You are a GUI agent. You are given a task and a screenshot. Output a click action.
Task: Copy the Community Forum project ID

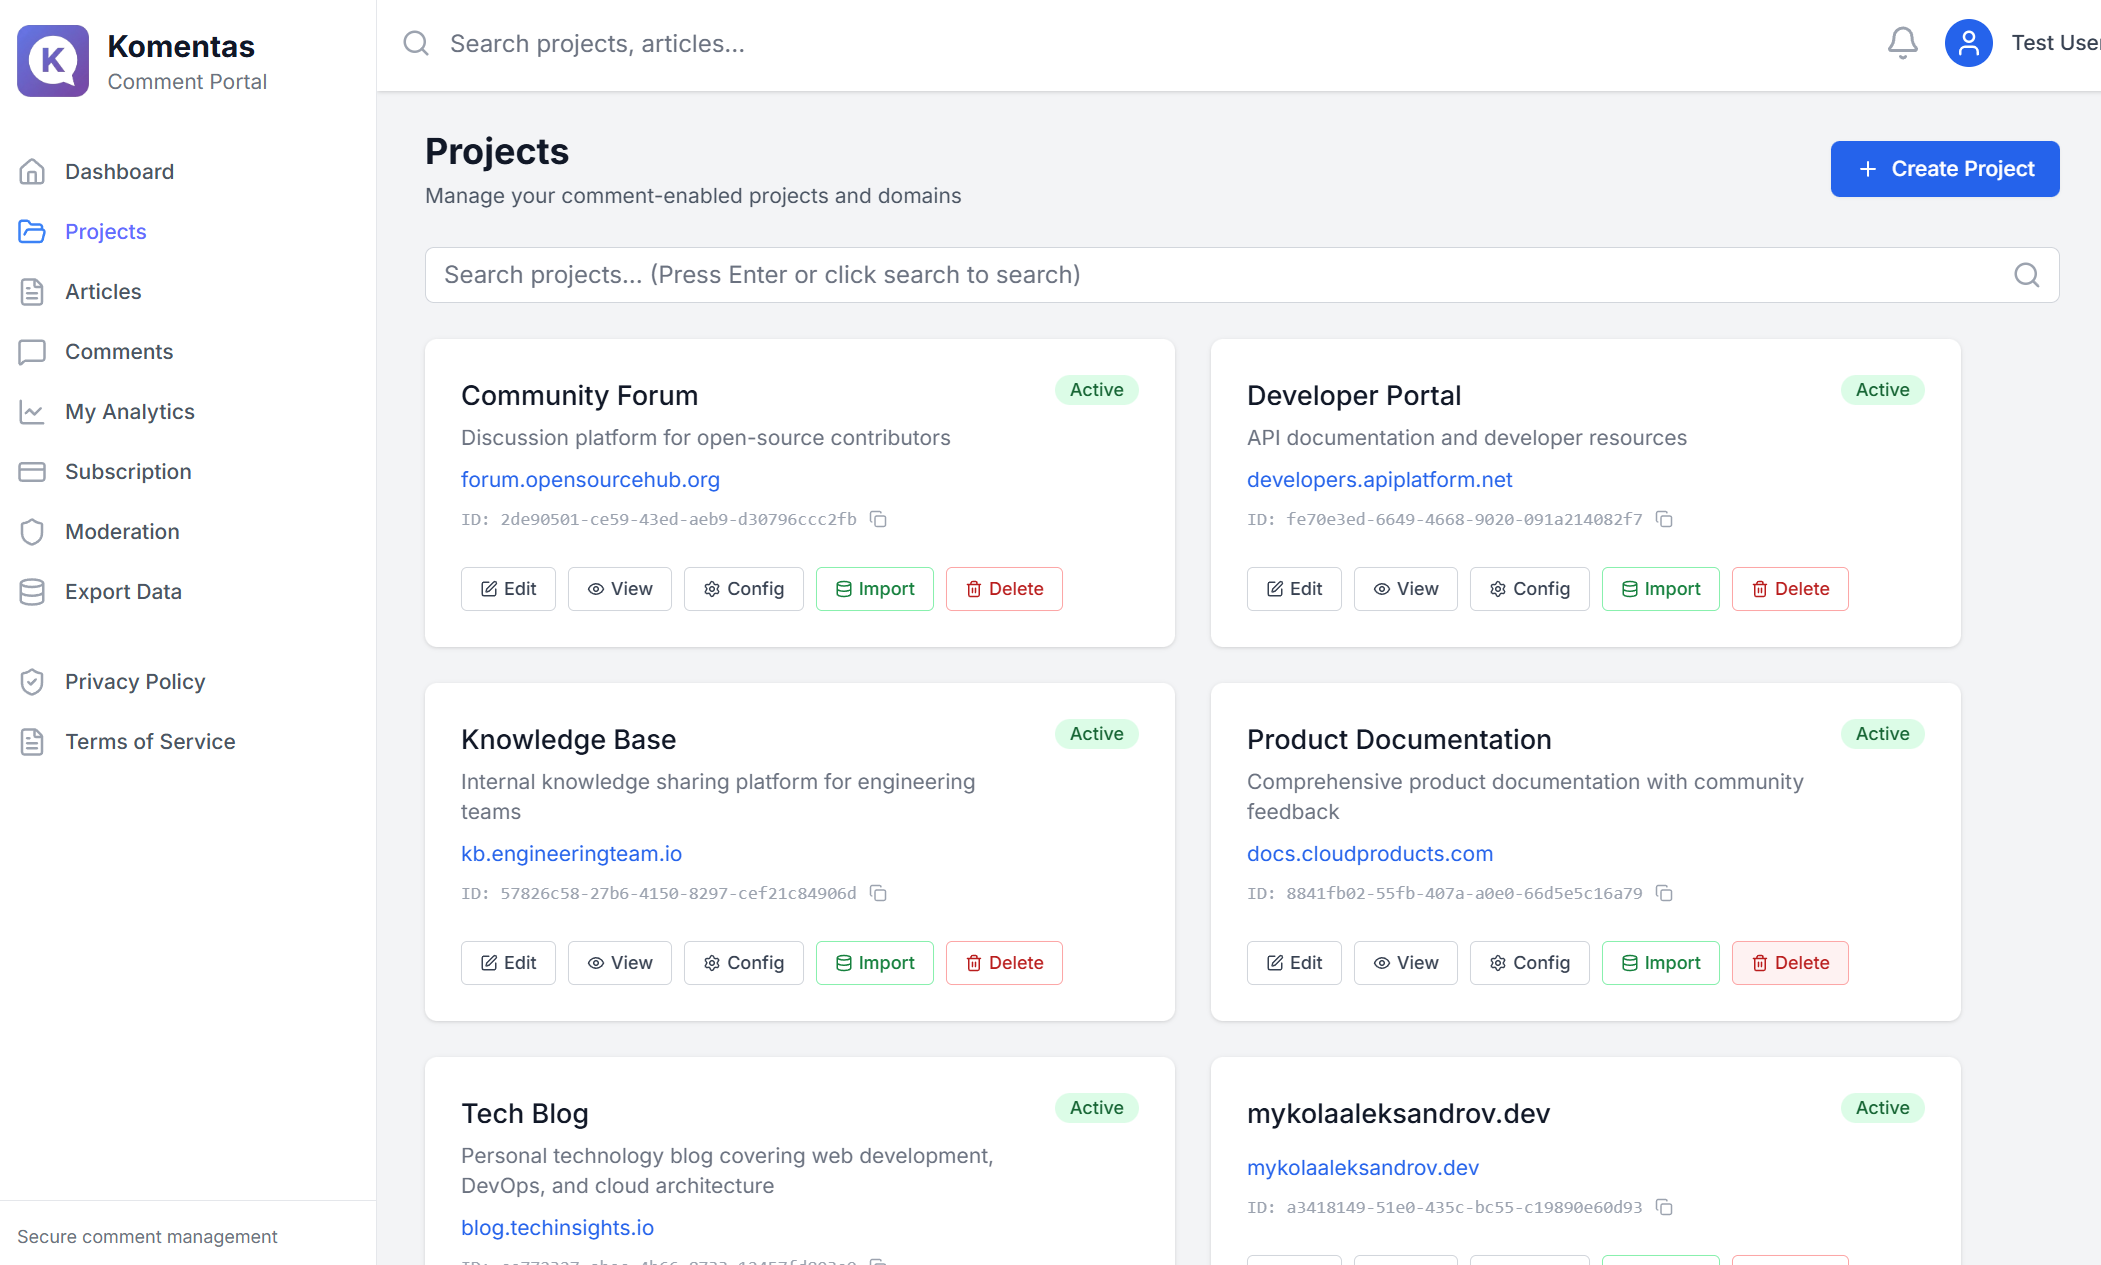(878, 520)
